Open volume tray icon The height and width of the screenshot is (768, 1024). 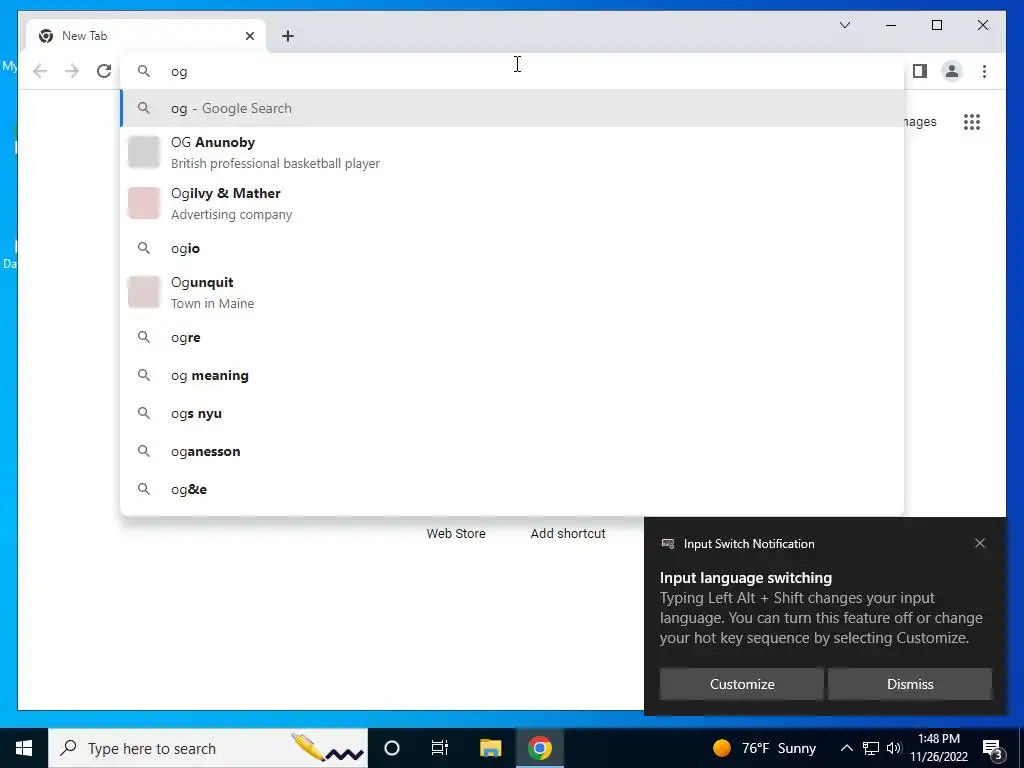[894, 748]
